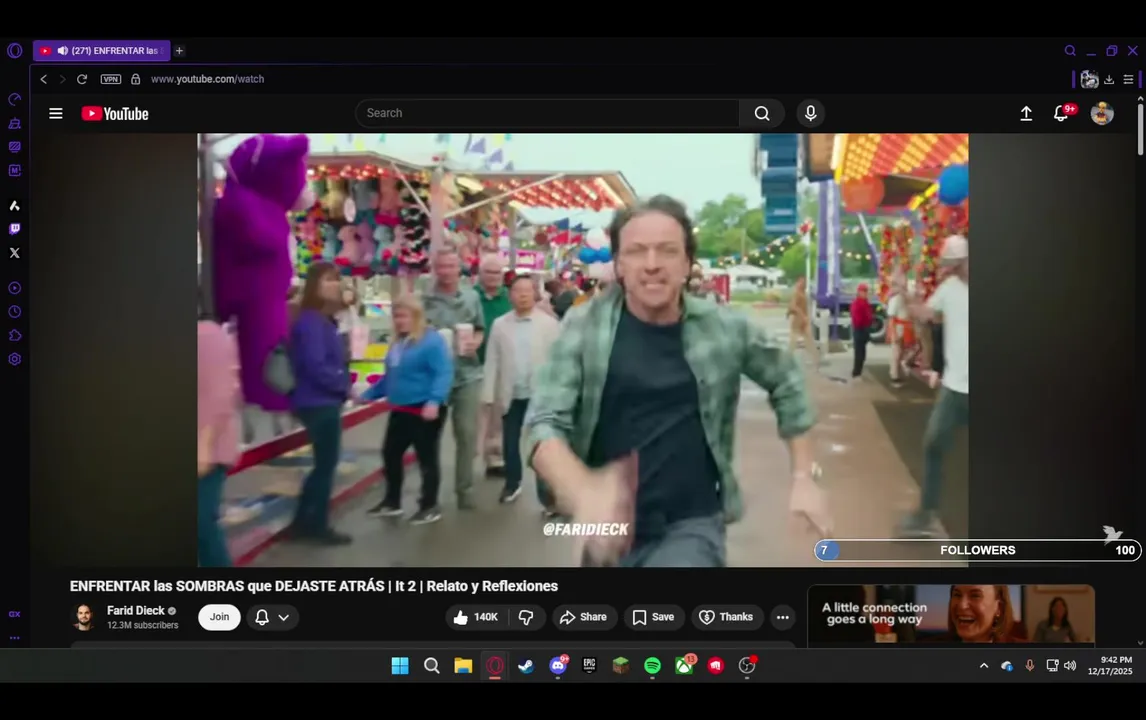Join the Farid Dieck channel
1146x720 pixels.
coord(219,617)
